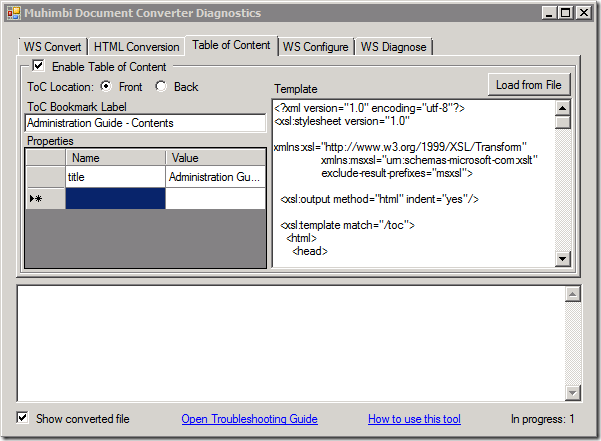
Task: Click How to use this tool link
Action: click(414, 419)
